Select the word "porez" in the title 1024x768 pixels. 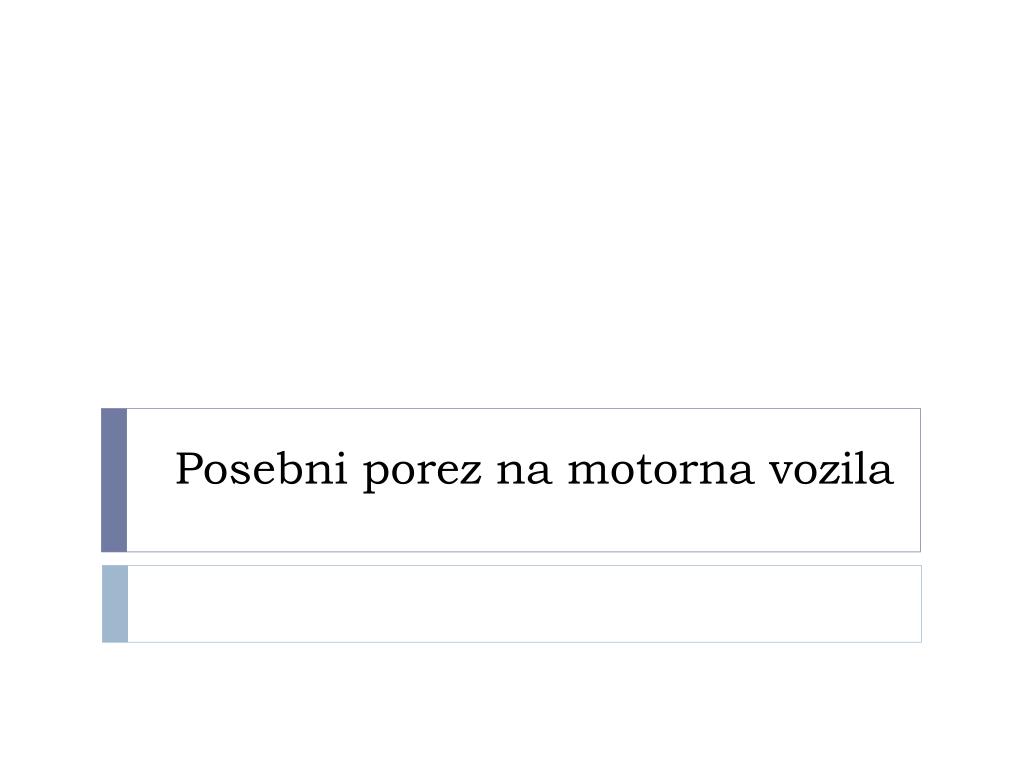point(423,472)
